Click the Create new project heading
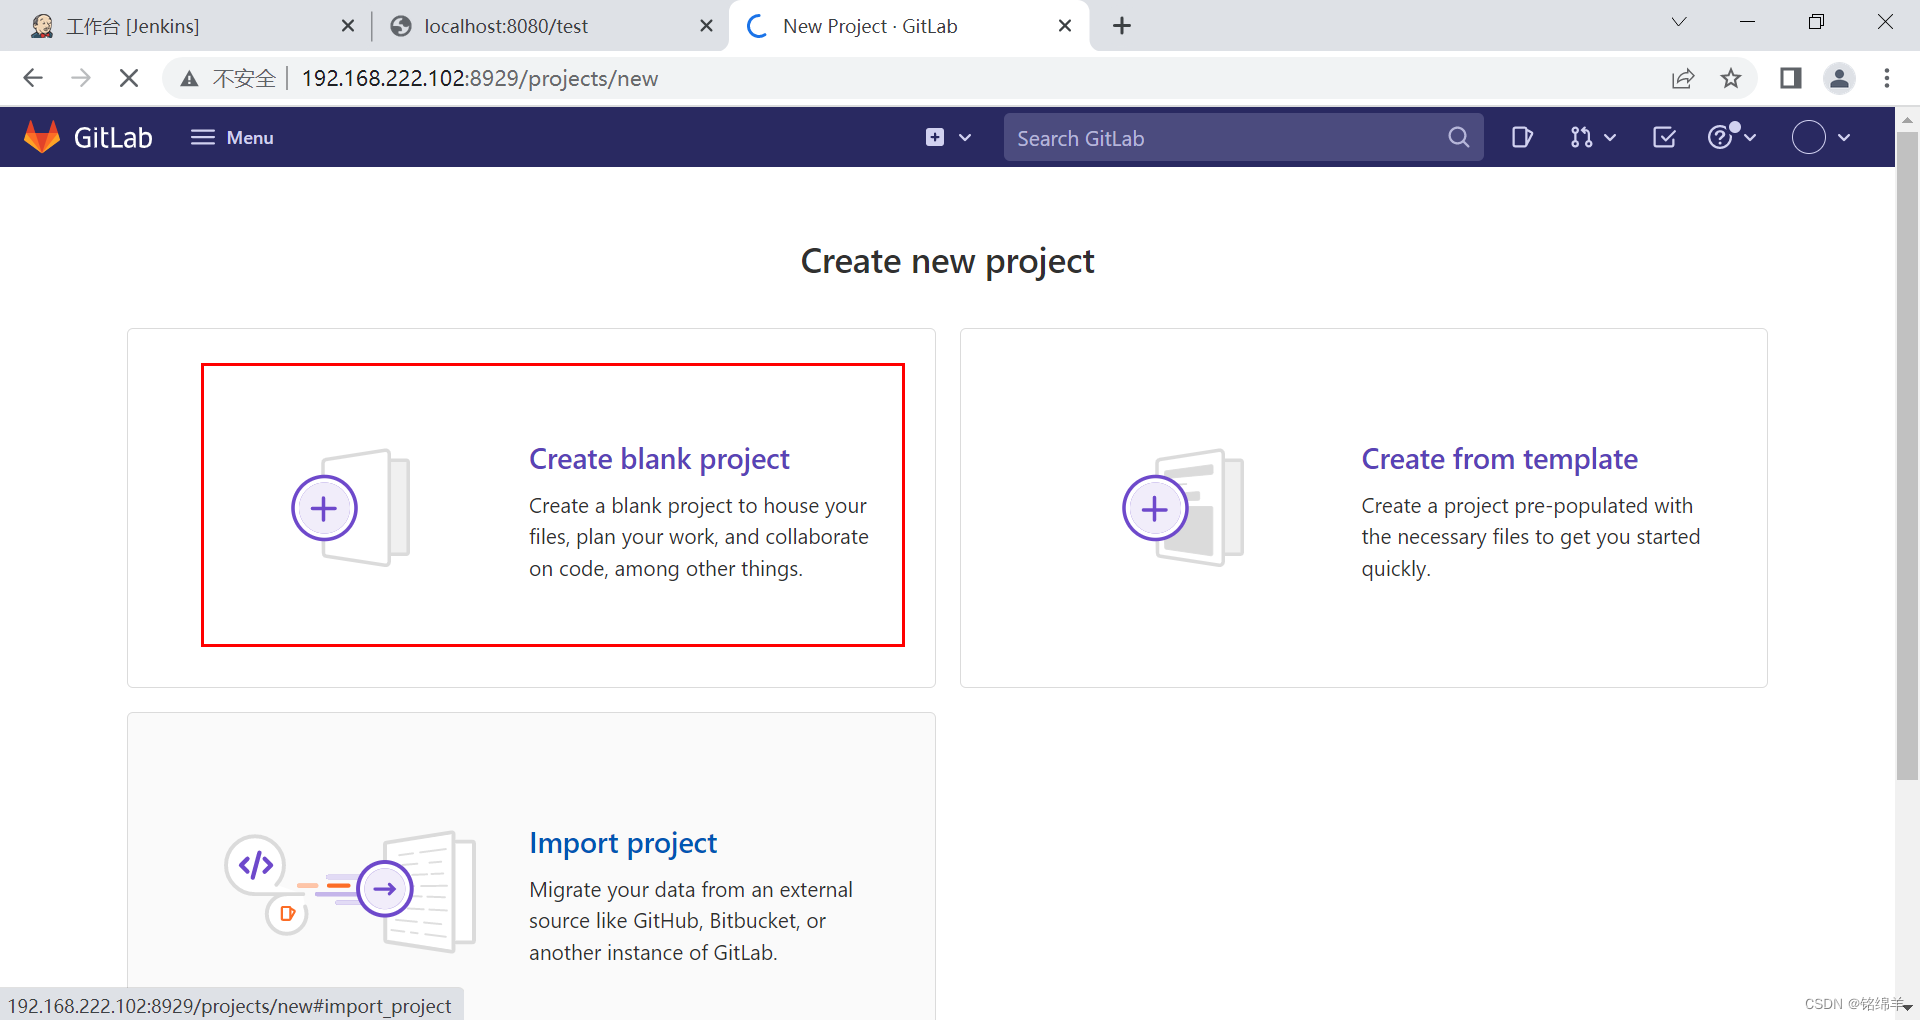 [947, 261]
